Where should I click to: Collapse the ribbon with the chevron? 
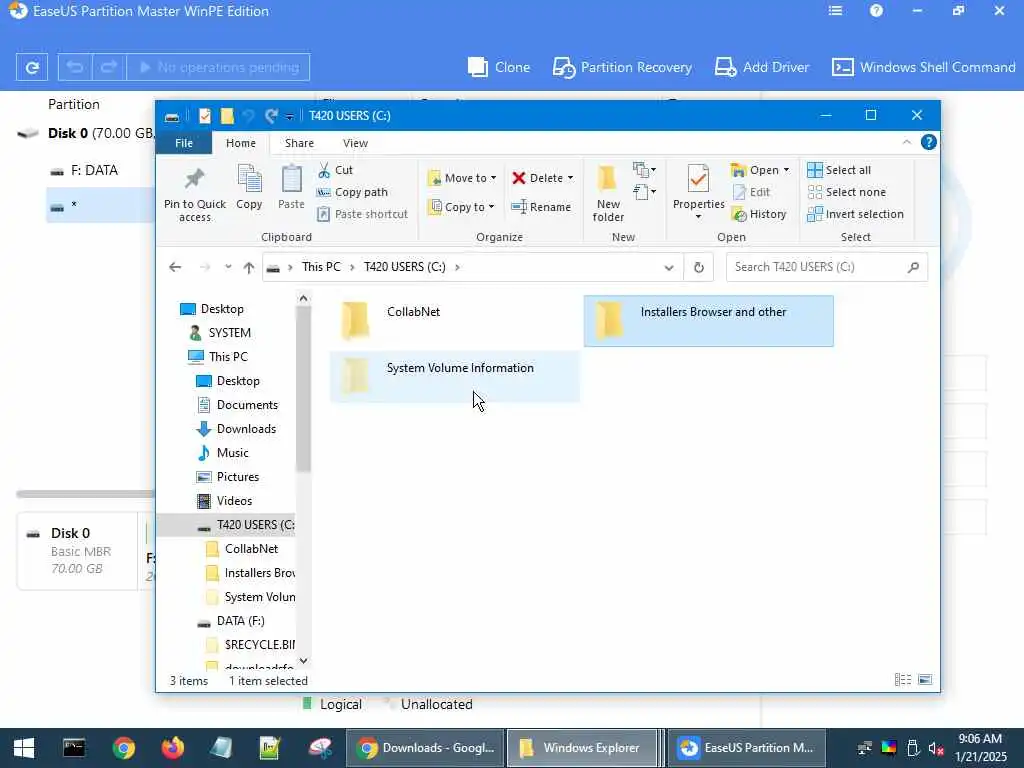906,142
